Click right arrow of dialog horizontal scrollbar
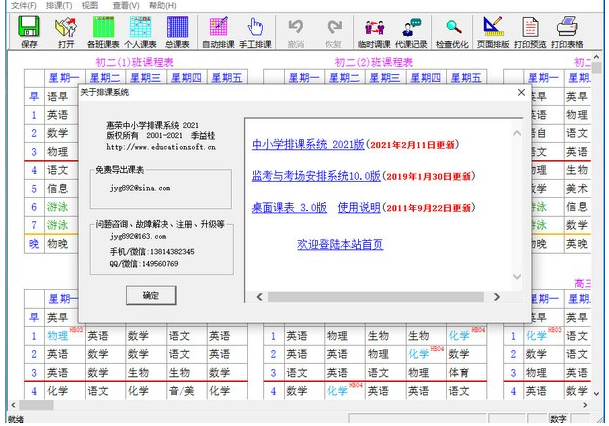Image resolution: width=609 pixels, height=426 pixels. pos(497,297)
